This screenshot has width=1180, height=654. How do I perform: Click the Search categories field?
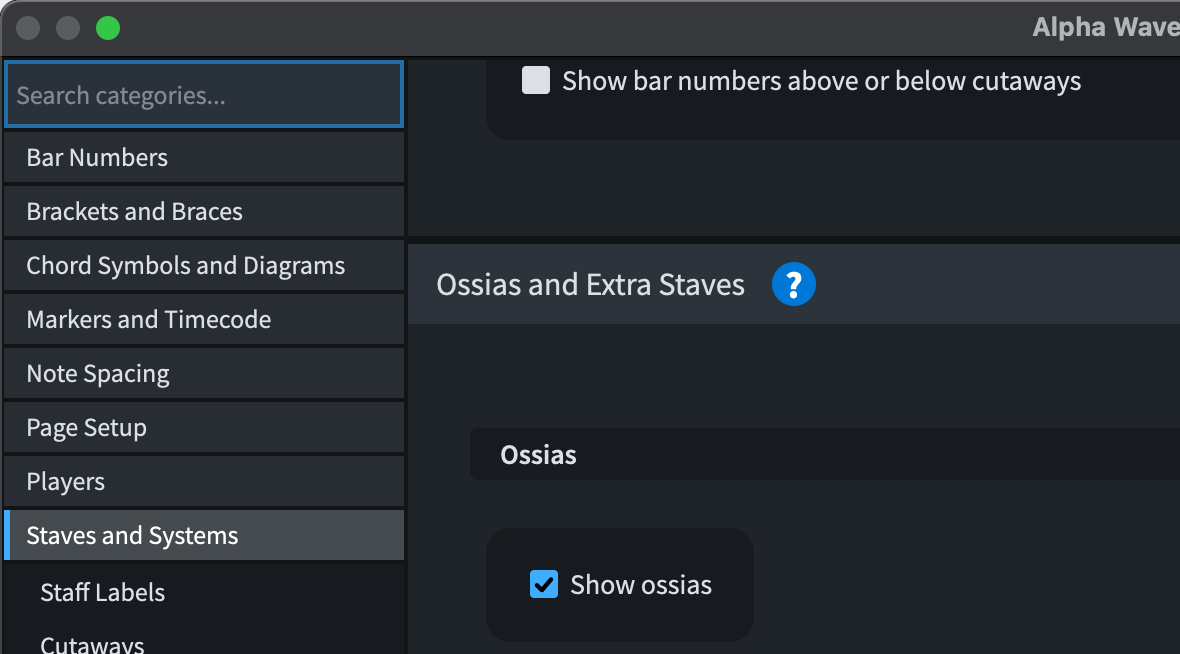204,96
